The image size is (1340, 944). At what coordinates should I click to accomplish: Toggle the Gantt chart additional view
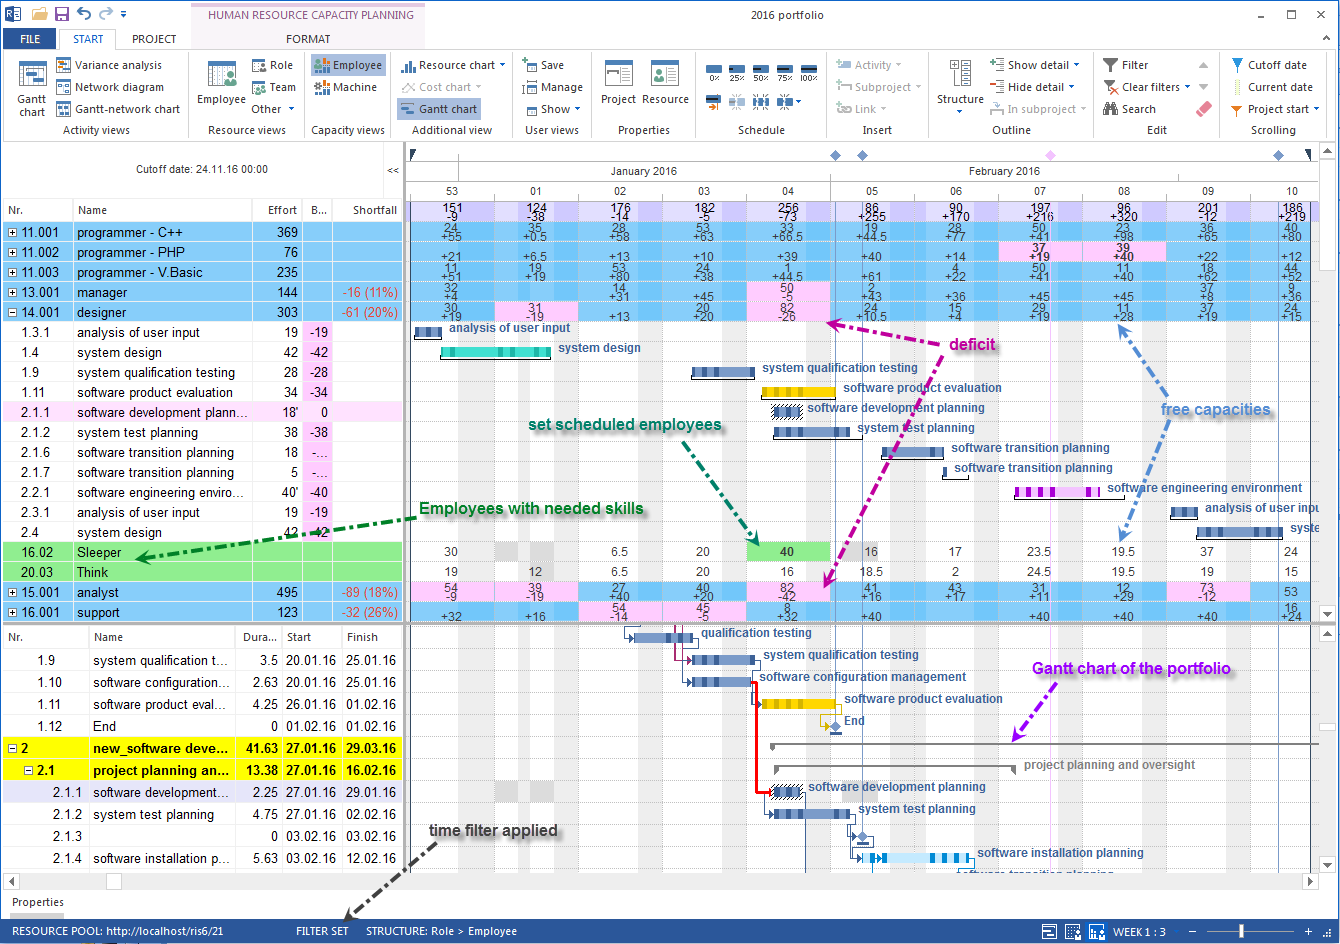pyautogui.click(x=438, y=109)
